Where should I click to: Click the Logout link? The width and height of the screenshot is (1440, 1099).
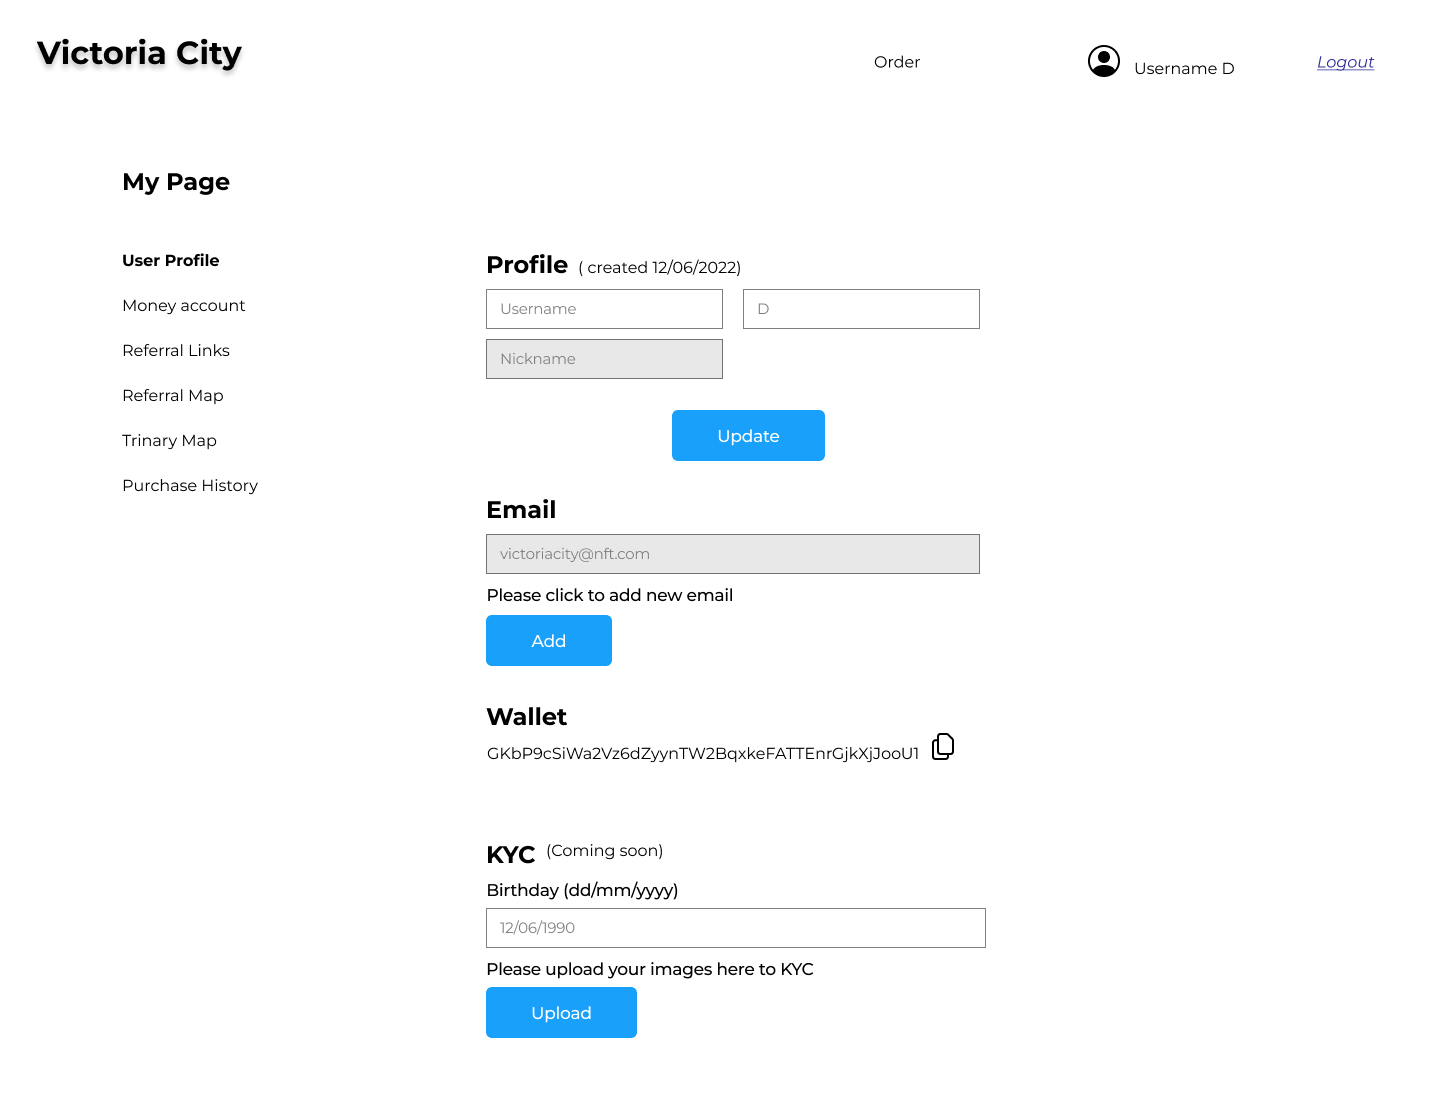(1345, 62)
